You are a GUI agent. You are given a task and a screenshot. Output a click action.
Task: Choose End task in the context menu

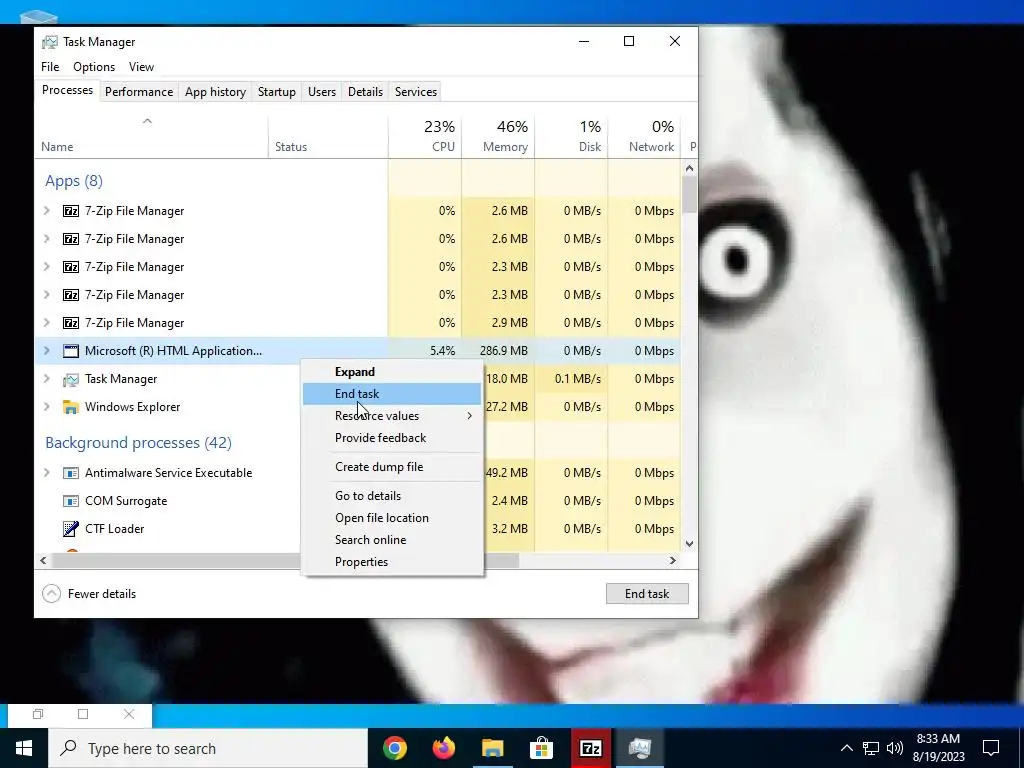click(x=392, y=394)
